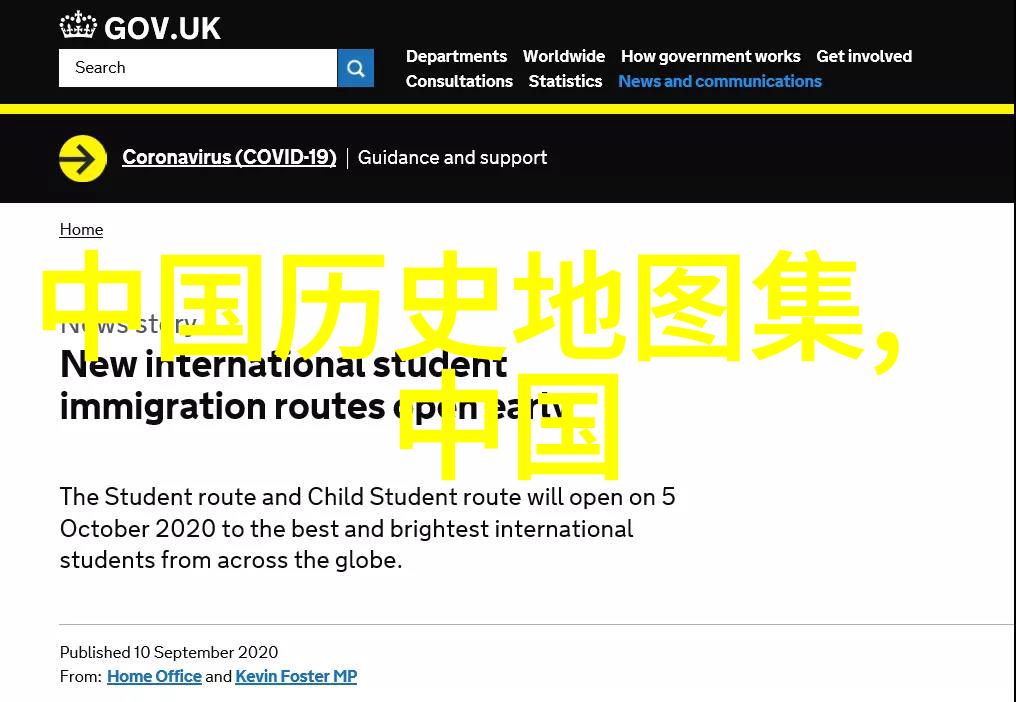Screen dimensions: 1016x702
Task: Open the Coronavirus (COVID-19) link
Action: (229, 157)
